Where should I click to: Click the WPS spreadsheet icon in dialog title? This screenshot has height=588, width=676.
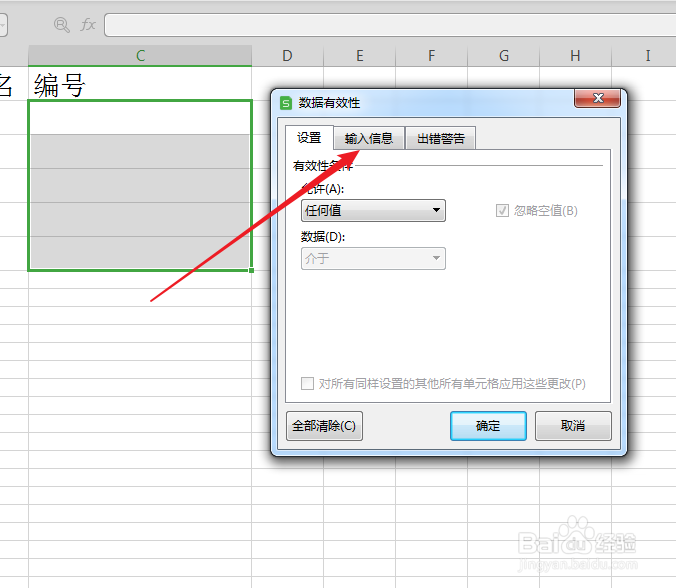tap(286, 103)
